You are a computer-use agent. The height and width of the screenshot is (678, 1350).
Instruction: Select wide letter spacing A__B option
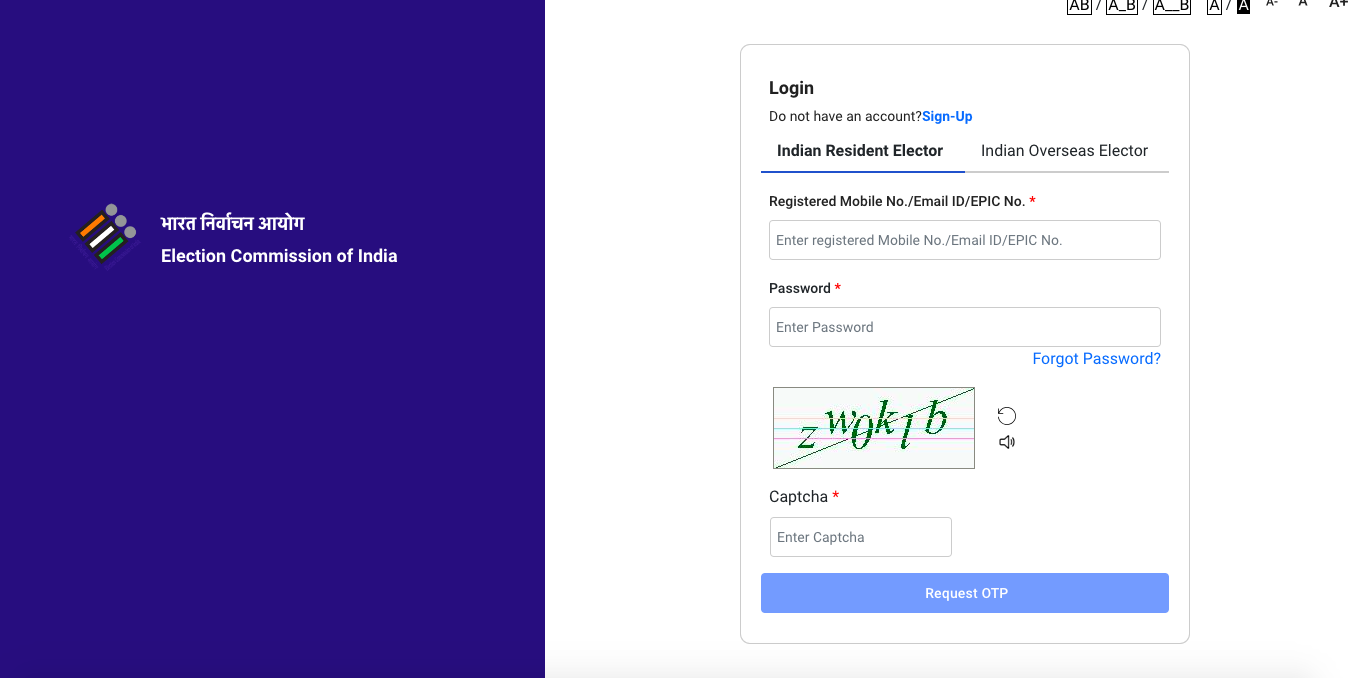coord(1171,6)
